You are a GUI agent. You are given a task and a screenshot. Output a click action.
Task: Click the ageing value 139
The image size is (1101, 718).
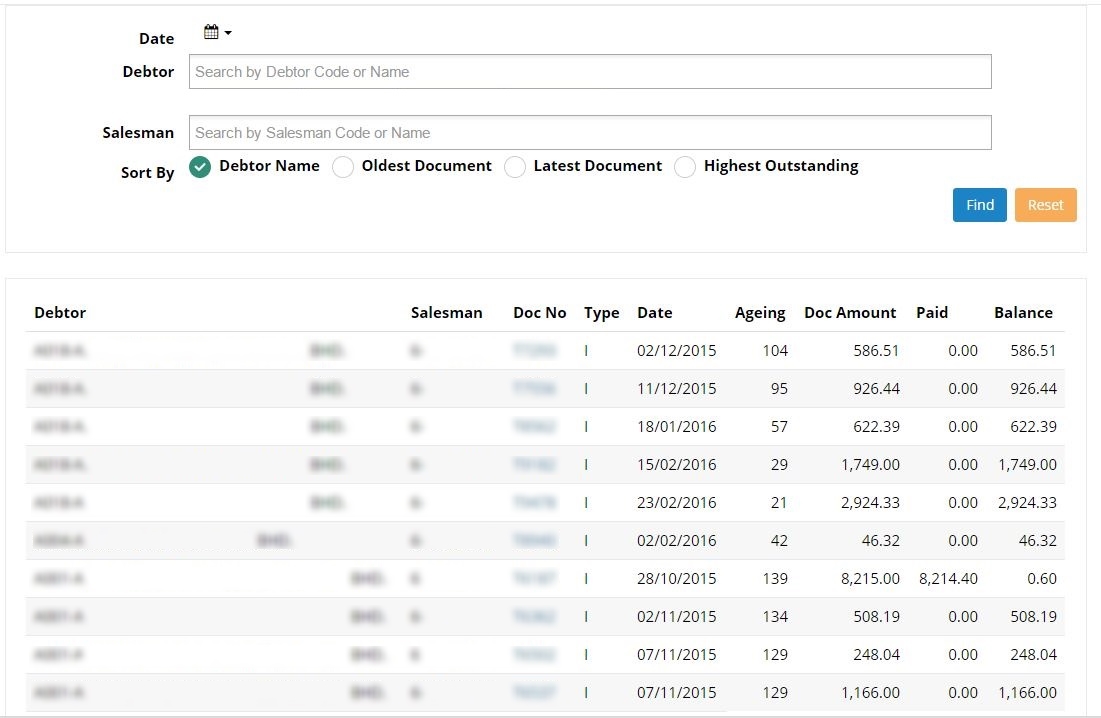[x=775, y=578]
